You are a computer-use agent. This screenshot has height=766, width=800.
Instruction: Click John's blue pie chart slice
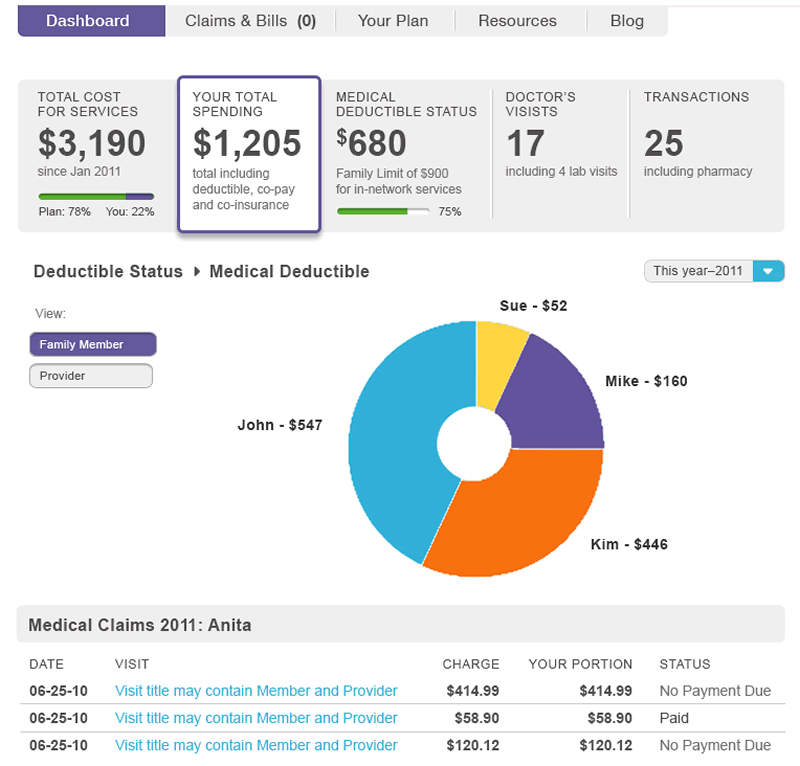click(x=400, y=440)
